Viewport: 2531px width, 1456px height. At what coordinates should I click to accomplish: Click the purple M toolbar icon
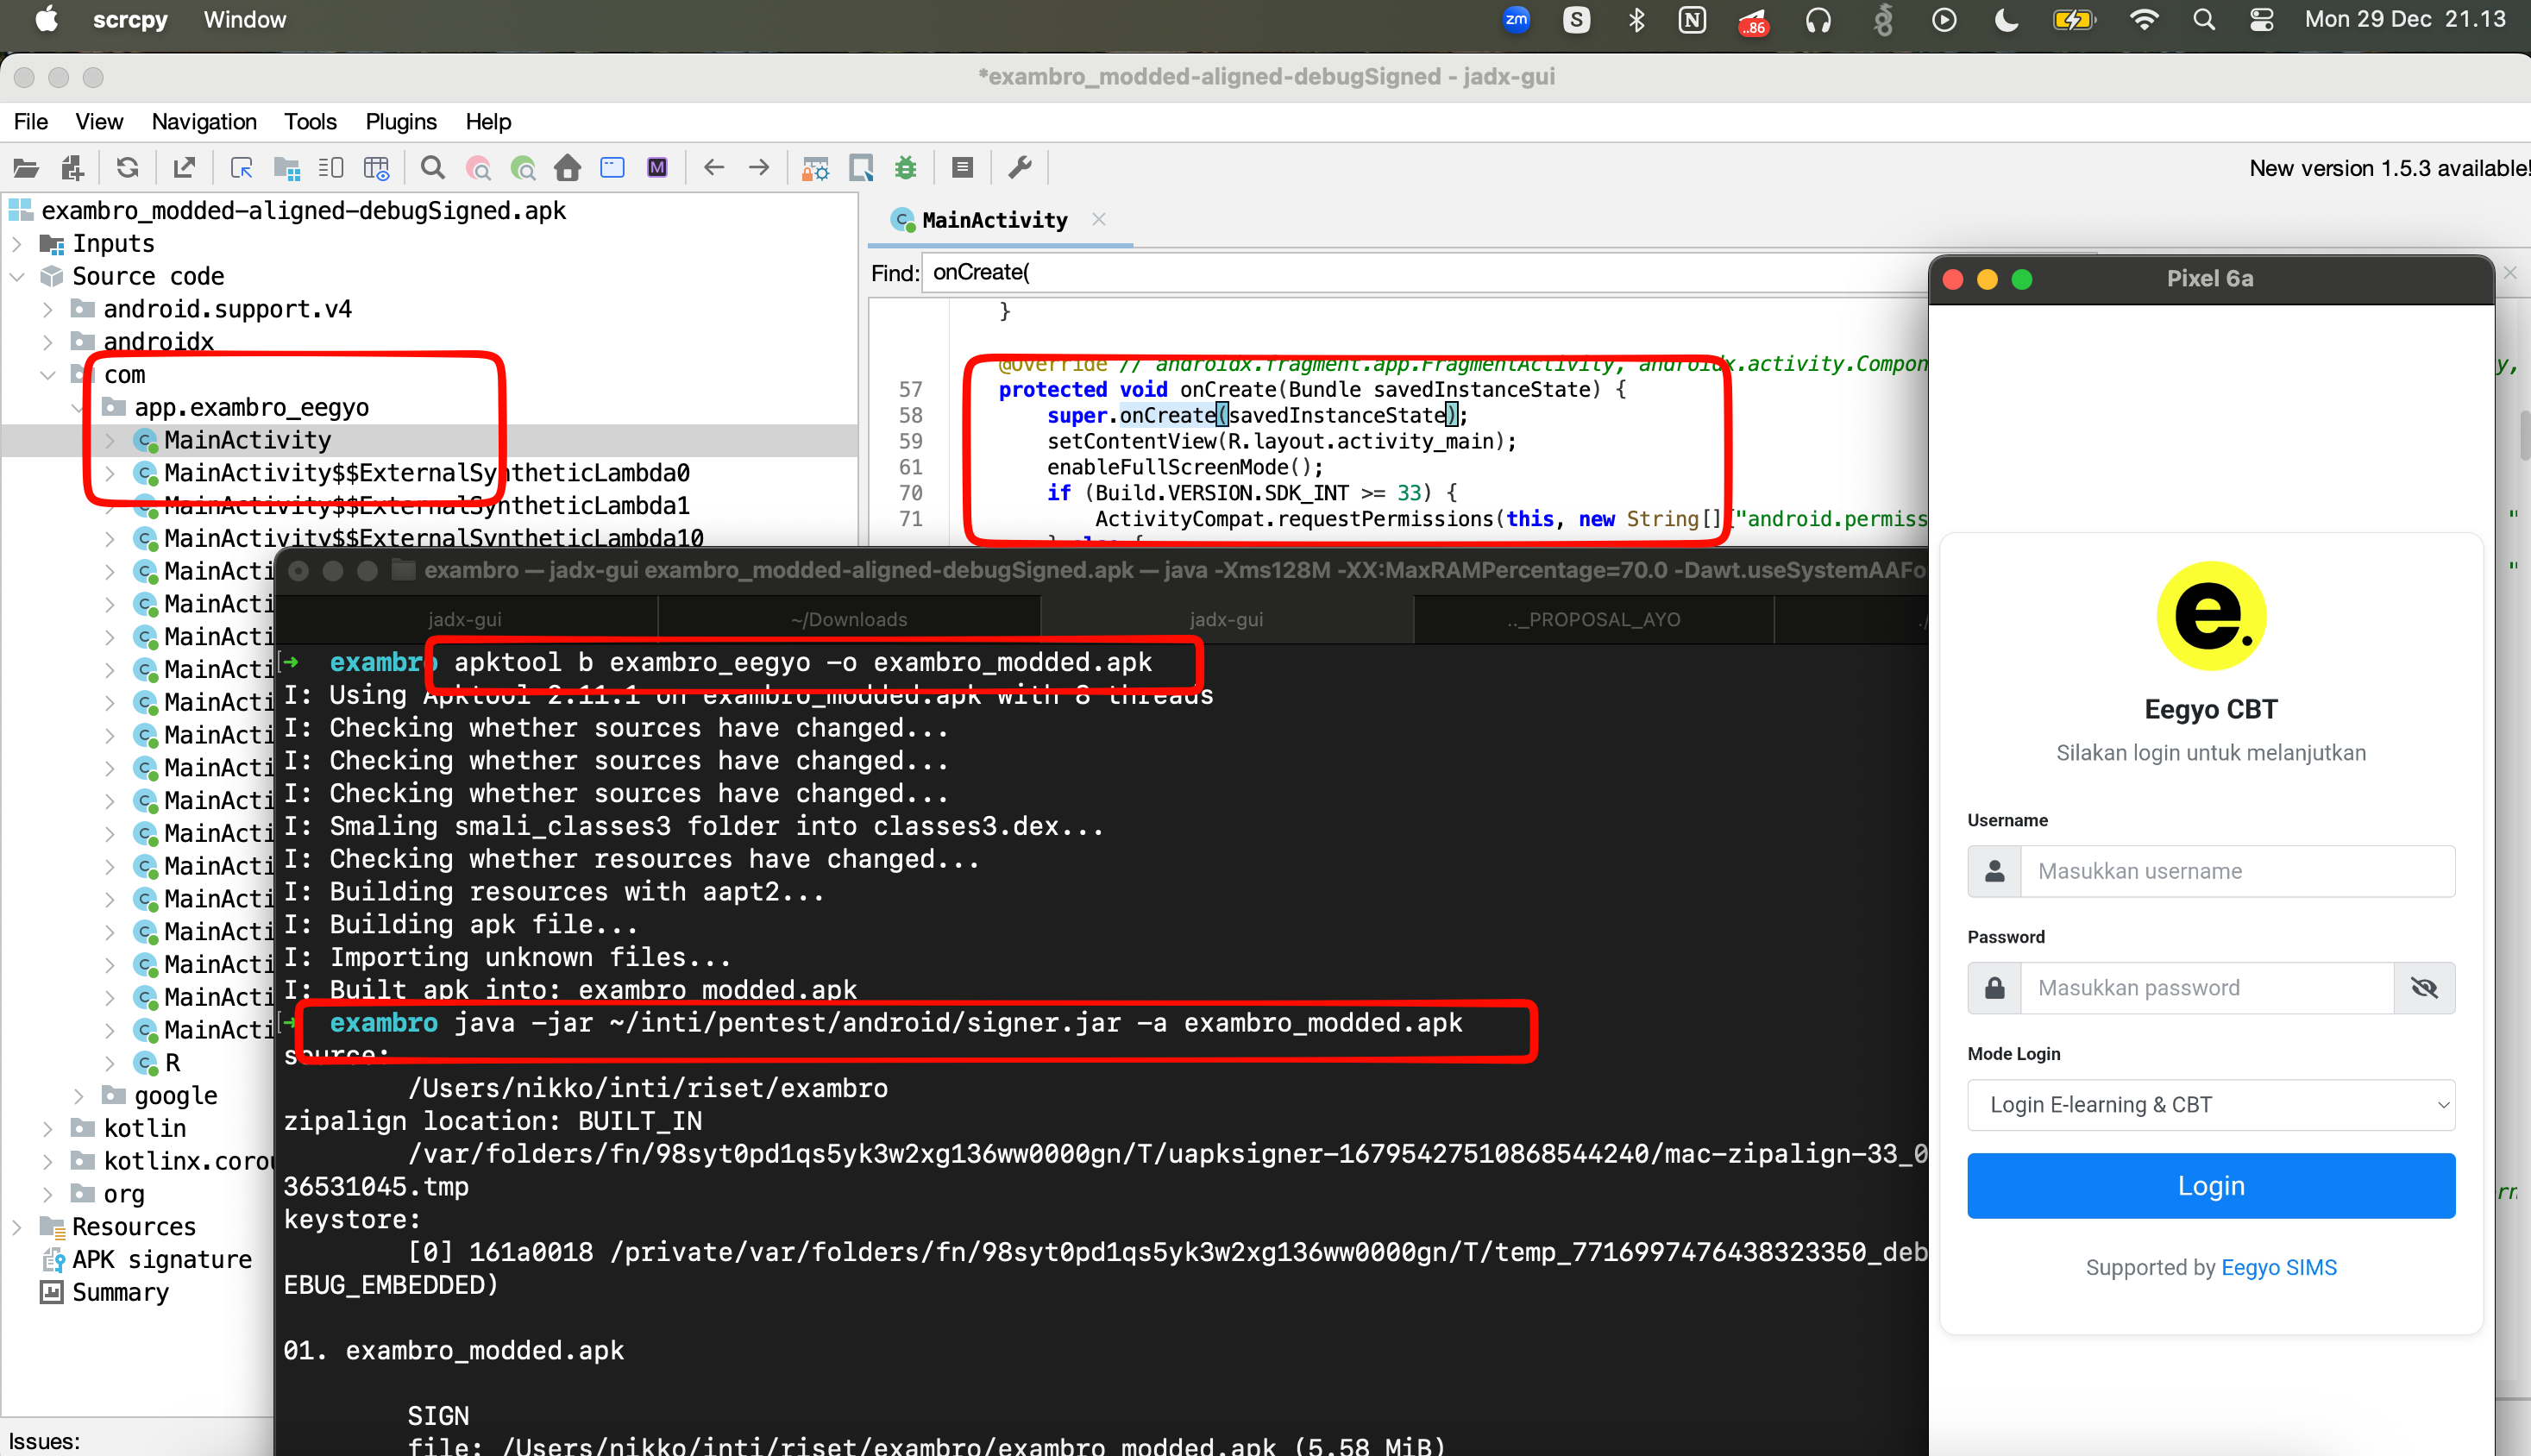(x=657, y=168)
